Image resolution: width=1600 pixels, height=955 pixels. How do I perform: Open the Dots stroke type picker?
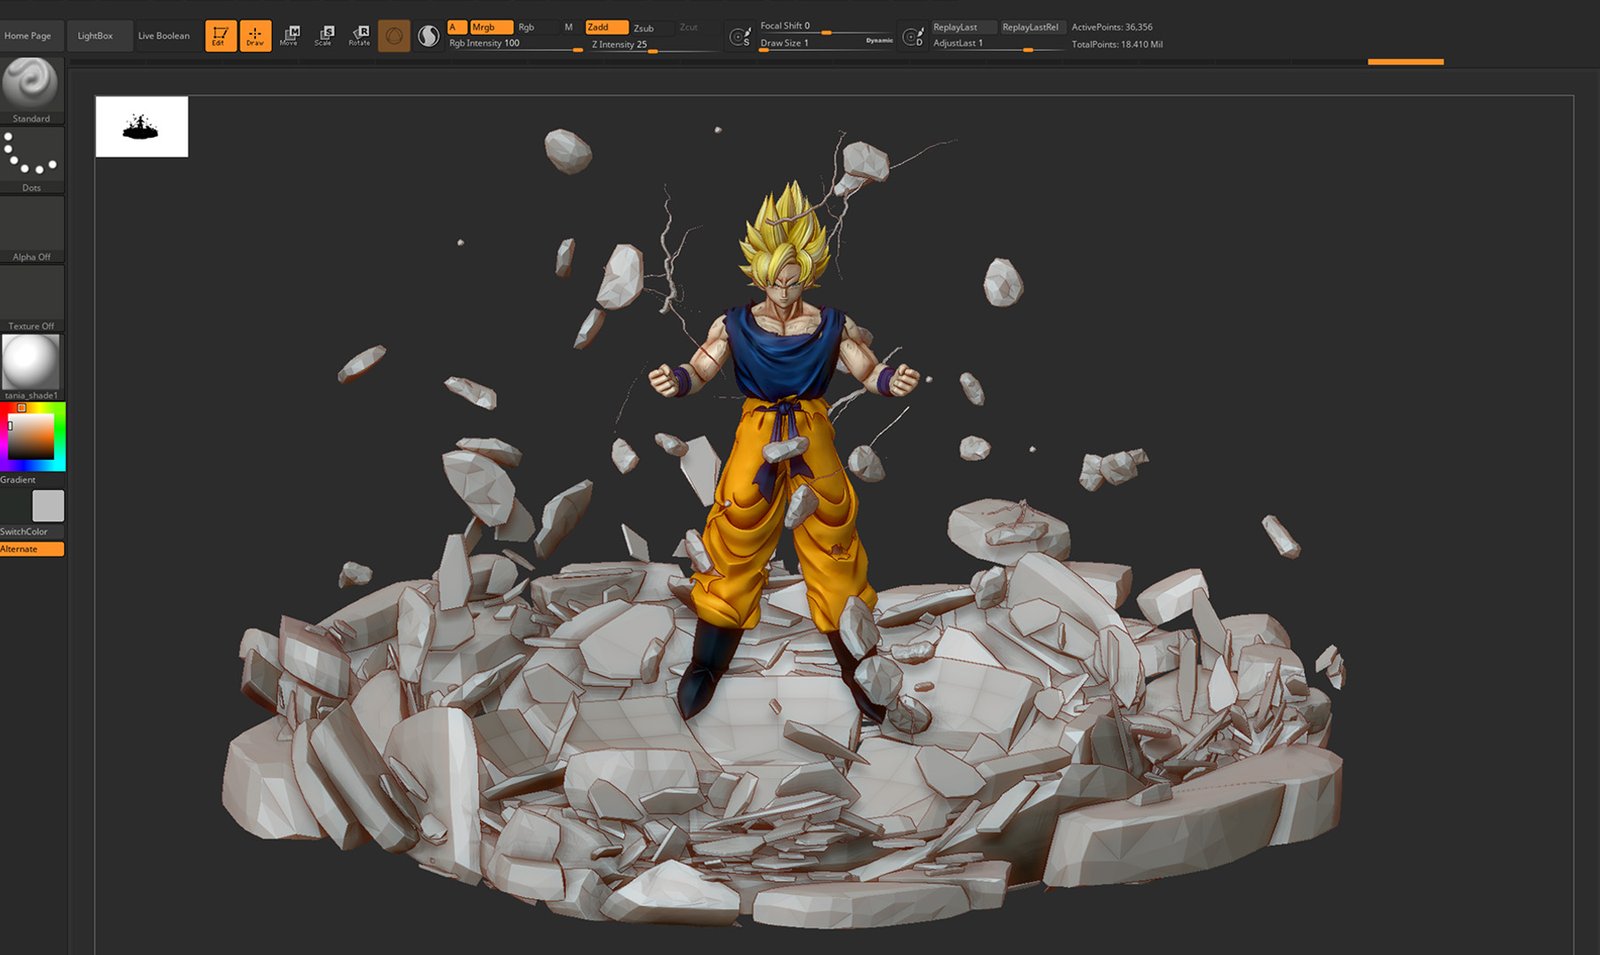[31, 159]
